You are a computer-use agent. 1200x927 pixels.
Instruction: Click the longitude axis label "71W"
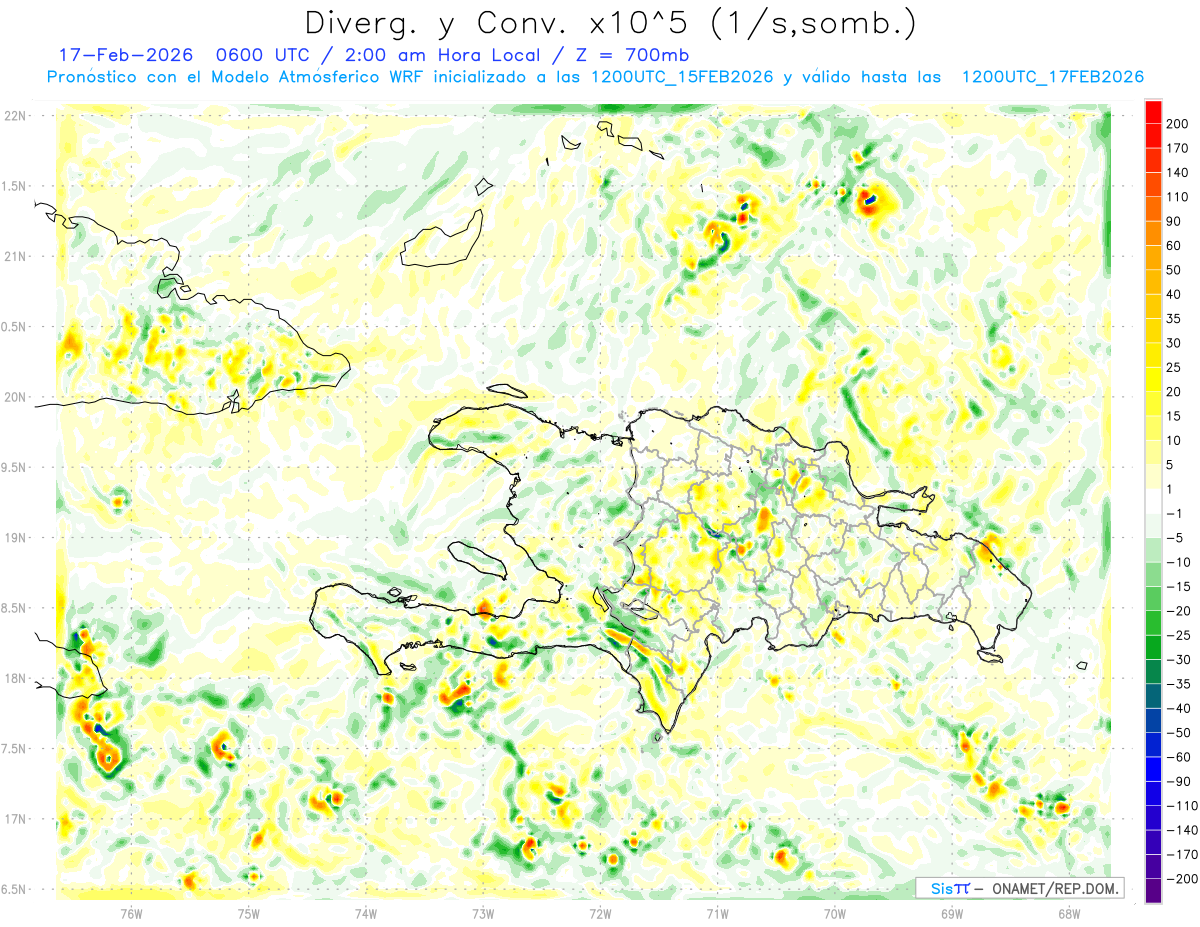coord(717,914)
